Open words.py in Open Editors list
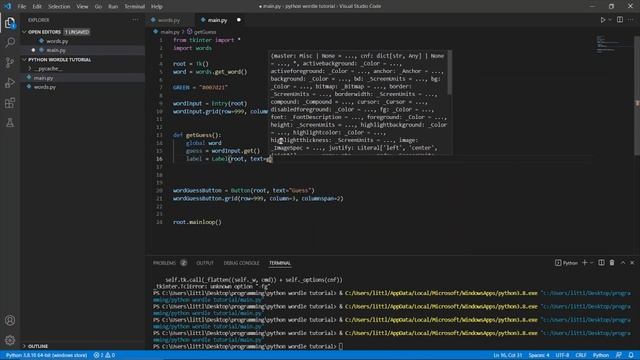The width and height of the screenshot is (640, 360). [57, 41]
